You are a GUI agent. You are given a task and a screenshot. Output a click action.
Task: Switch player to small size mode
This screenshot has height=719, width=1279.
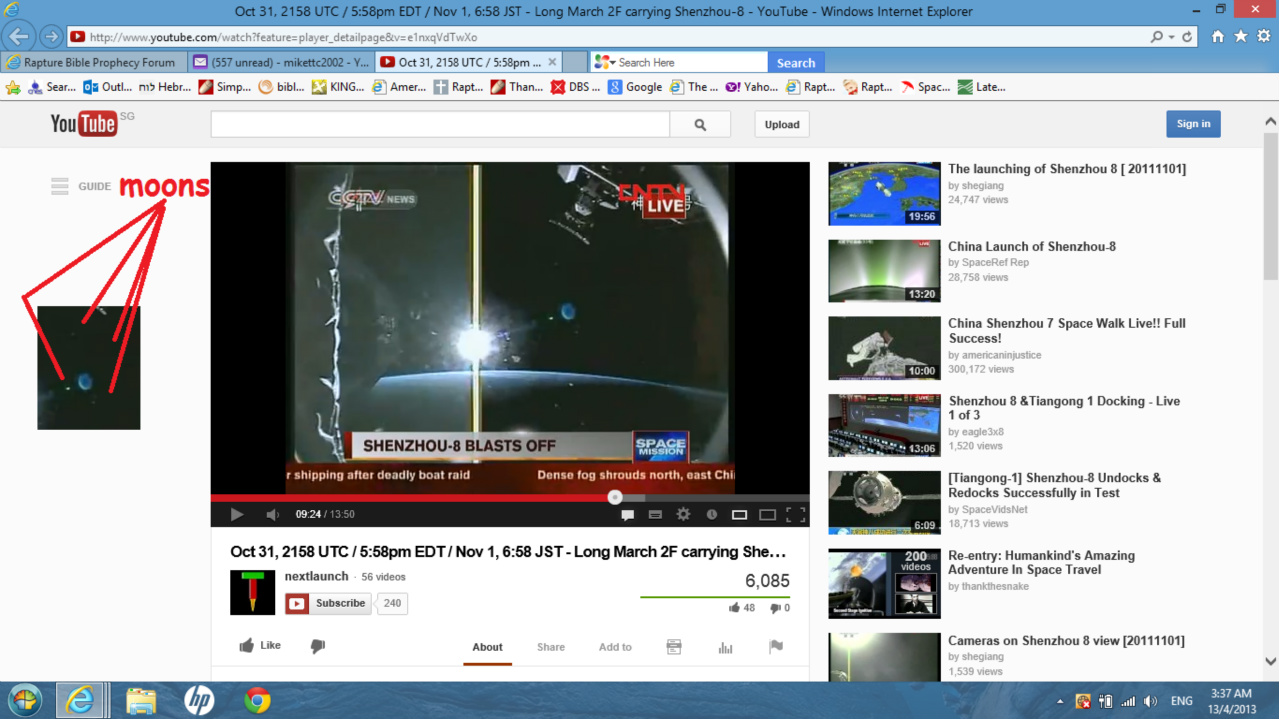(x=740, y=515)
